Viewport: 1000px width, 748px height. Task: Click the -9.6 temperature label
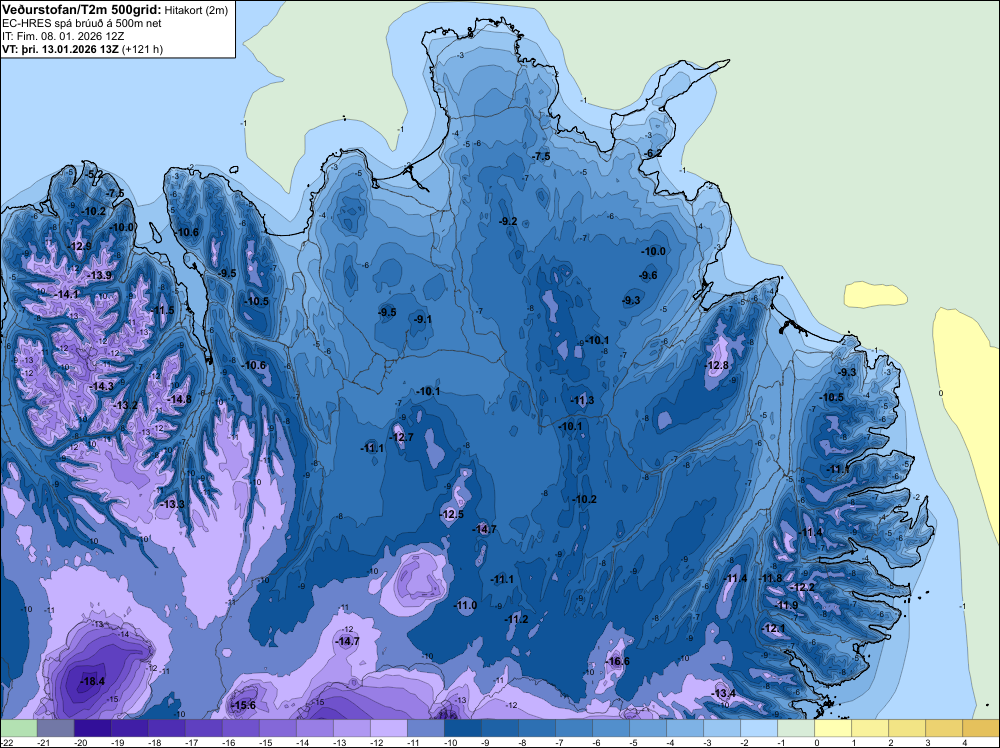(x=648, y=275)
